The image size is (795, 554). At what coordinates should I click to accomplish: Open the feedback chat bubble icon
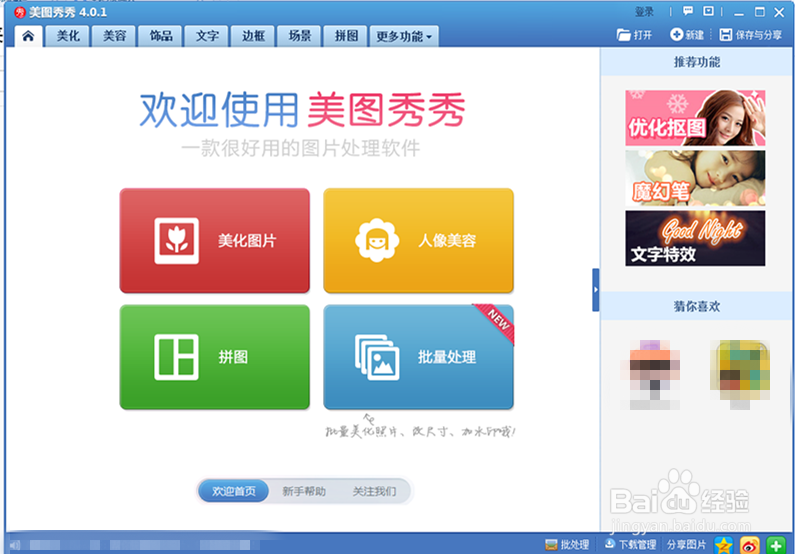[688, 11]
